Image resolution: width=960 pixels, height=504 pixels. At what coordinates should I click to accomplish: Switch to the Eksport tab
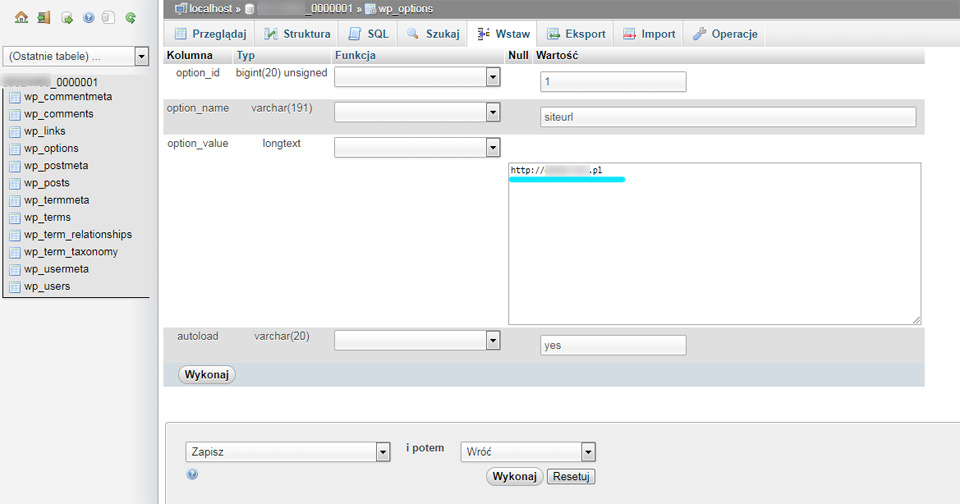(576, 34)
